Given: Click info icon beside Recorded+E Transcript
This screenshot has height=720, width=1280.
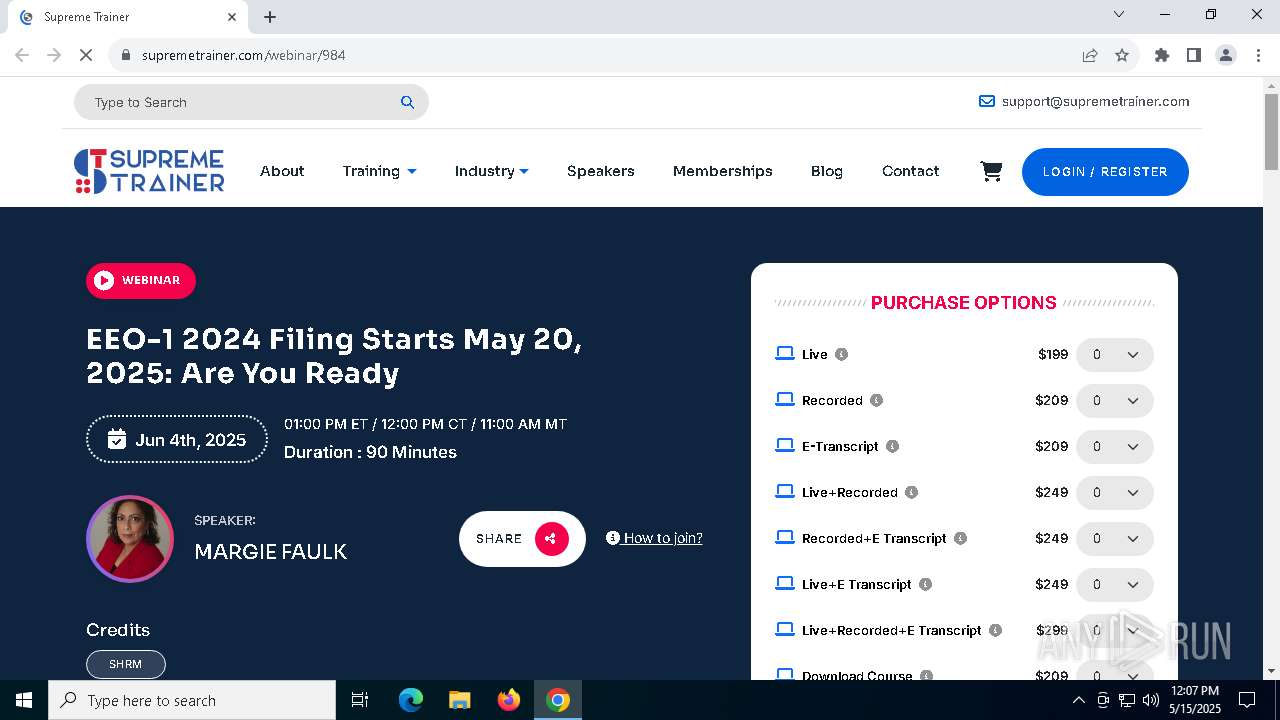Looking at the screenshot, I should pyautogui.click(x=960, y=538).
